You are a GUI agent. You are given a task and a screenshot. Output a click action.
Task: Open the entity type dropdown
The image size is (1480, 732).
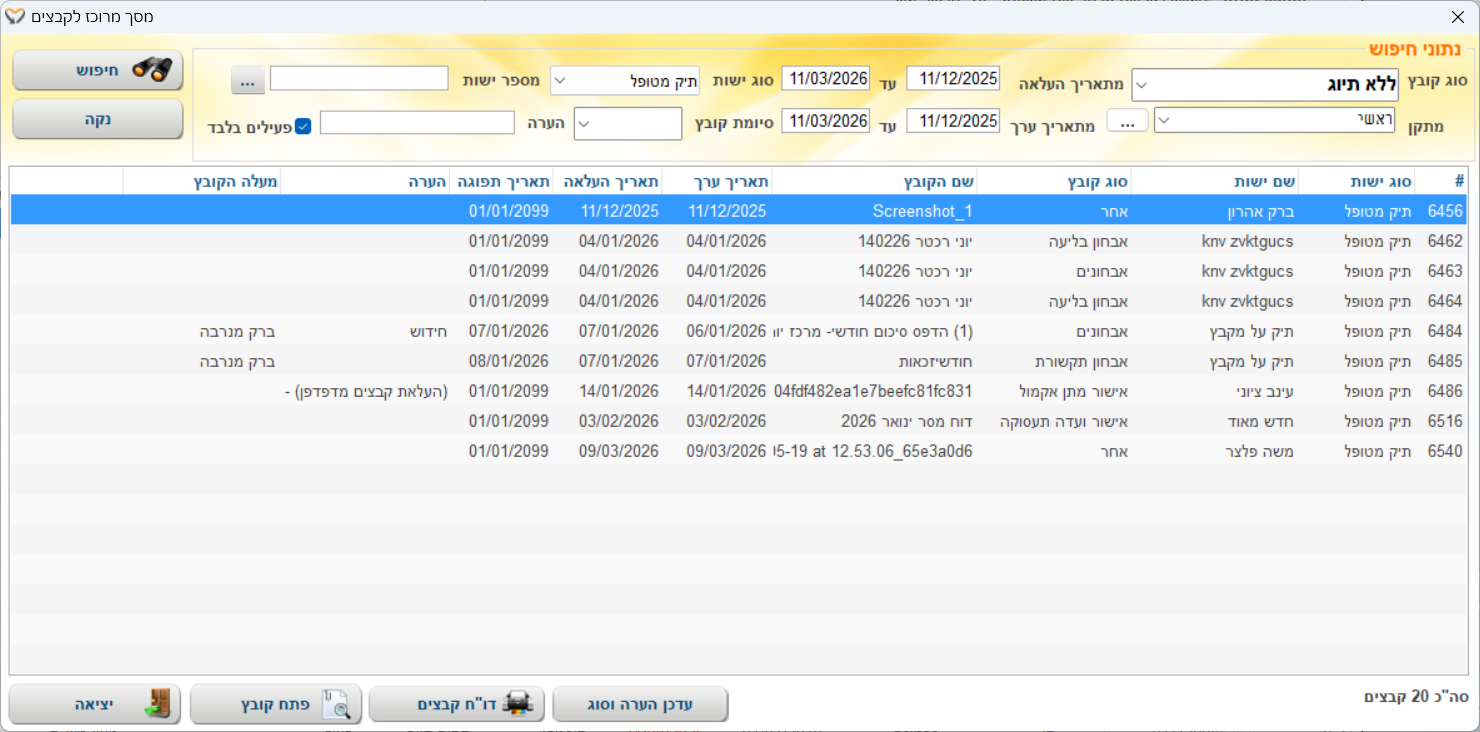coord(560,81)
